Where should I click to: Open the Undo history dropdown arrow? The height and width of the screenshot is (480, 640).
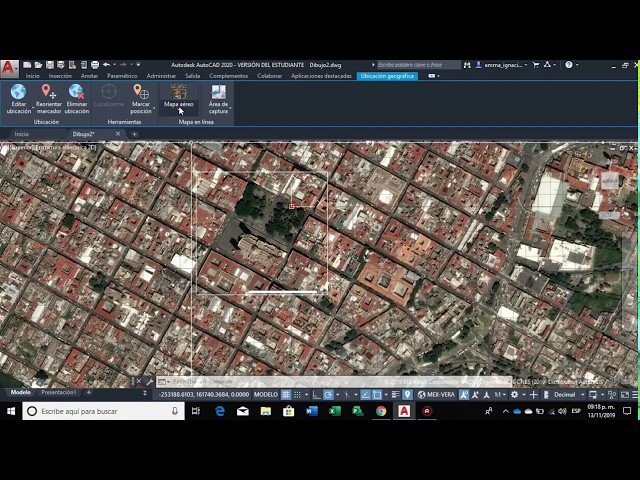pyautogui.click(x=114, y=64)
